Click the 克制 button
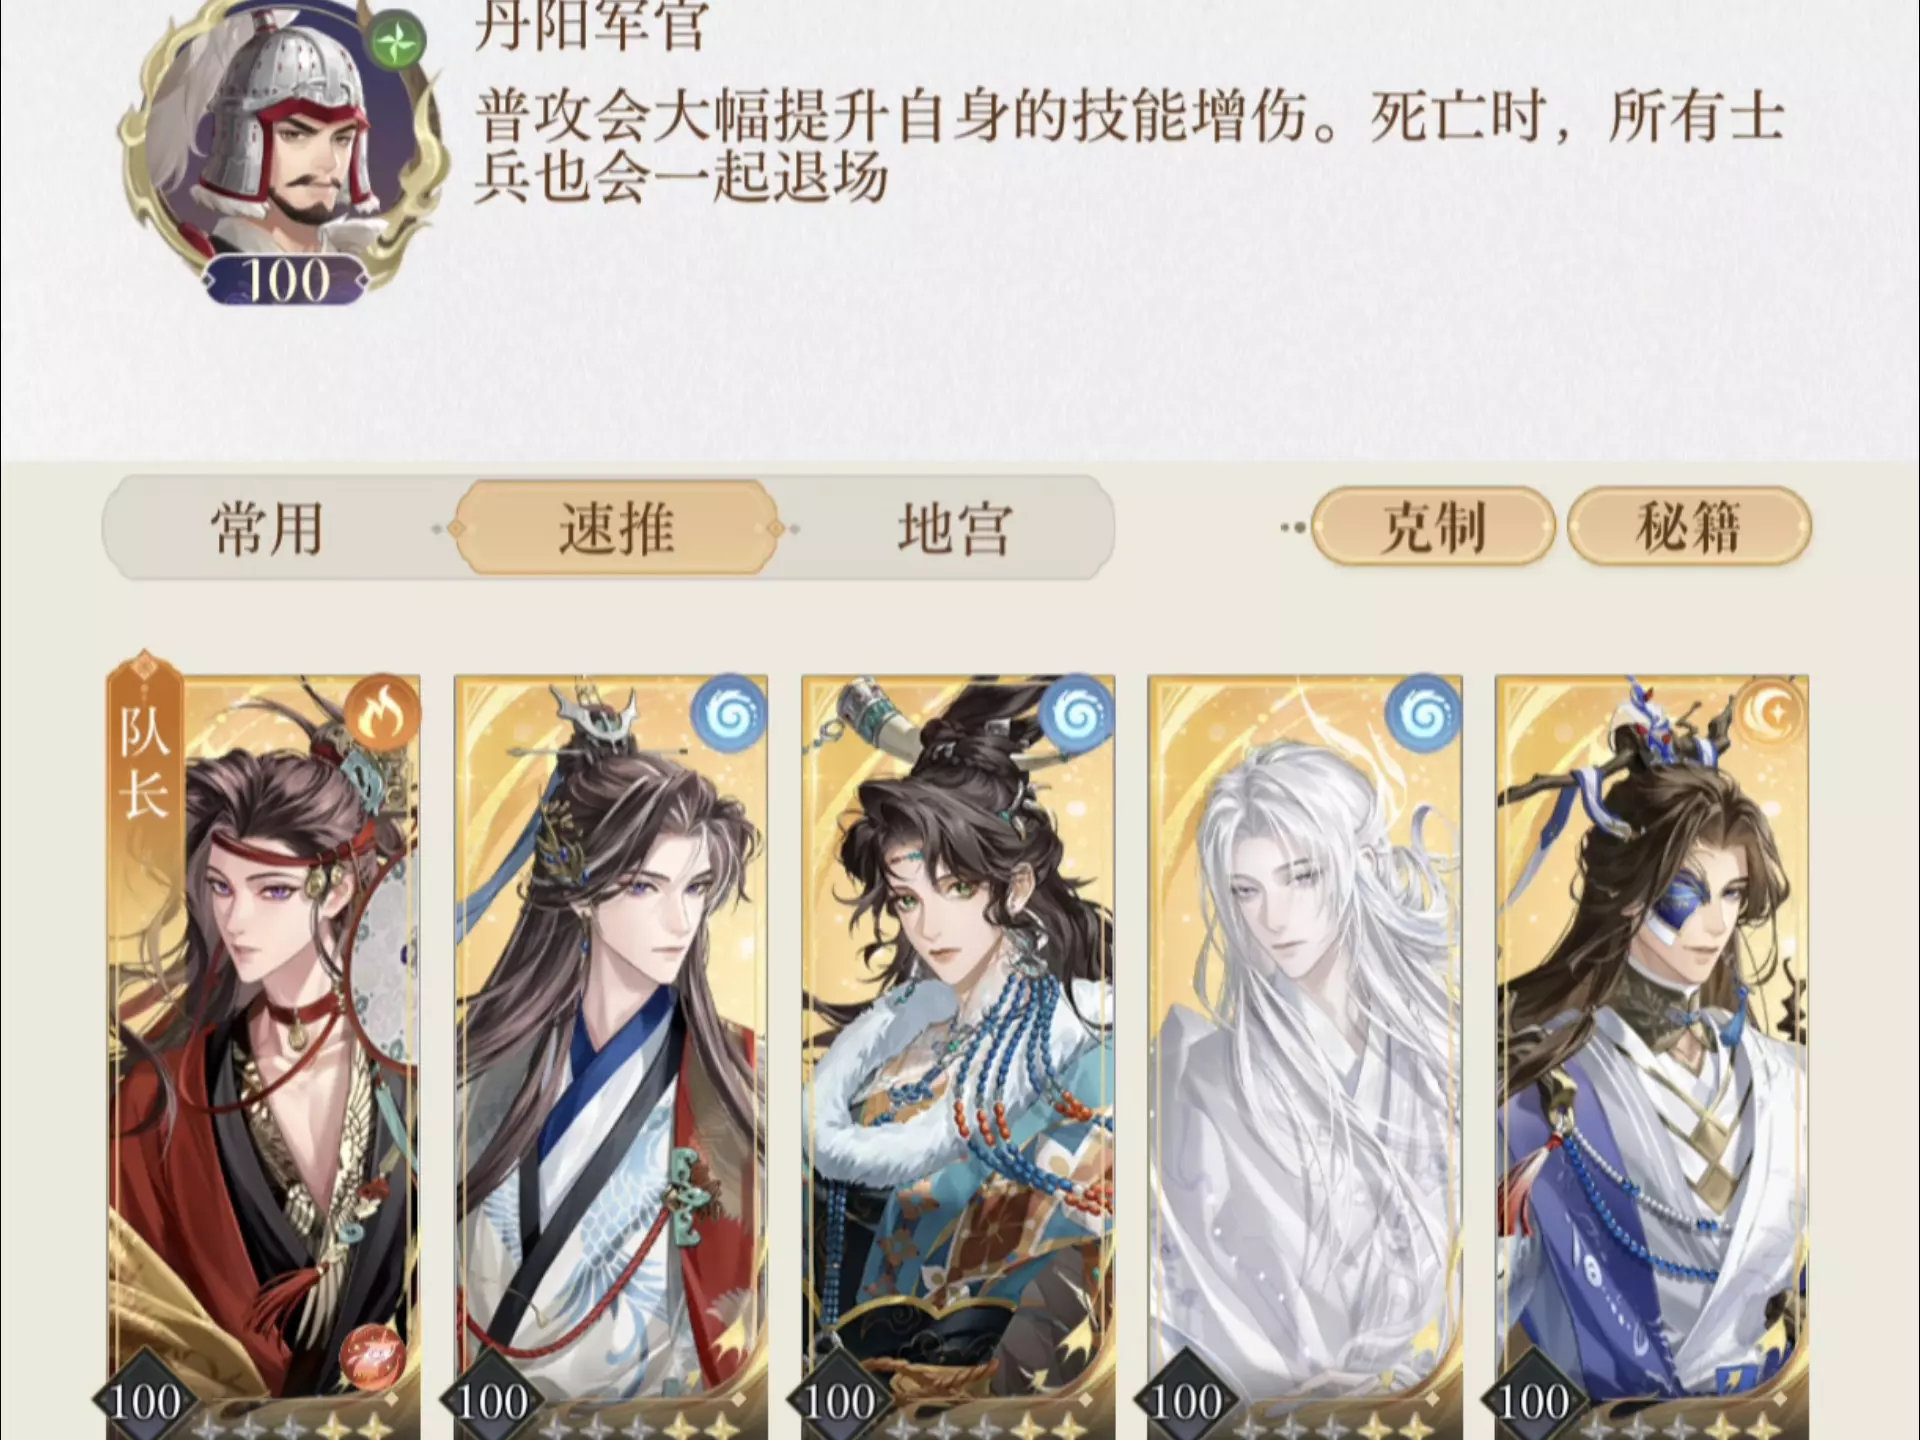The width and height of the screenshot is (1920, 1440). 1433,526
